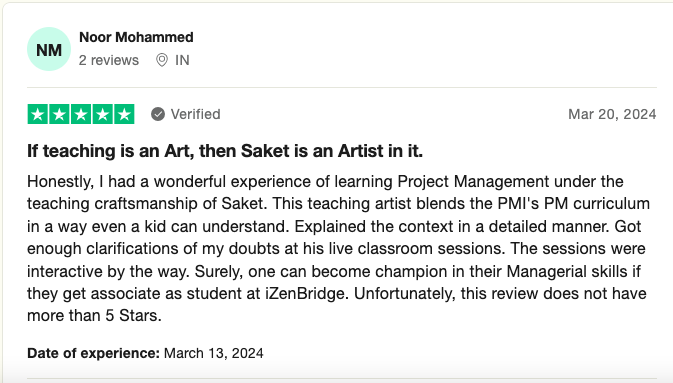673x383 pixels.
Task: Click the 'Verified' label text
Action: coord(195,114)
